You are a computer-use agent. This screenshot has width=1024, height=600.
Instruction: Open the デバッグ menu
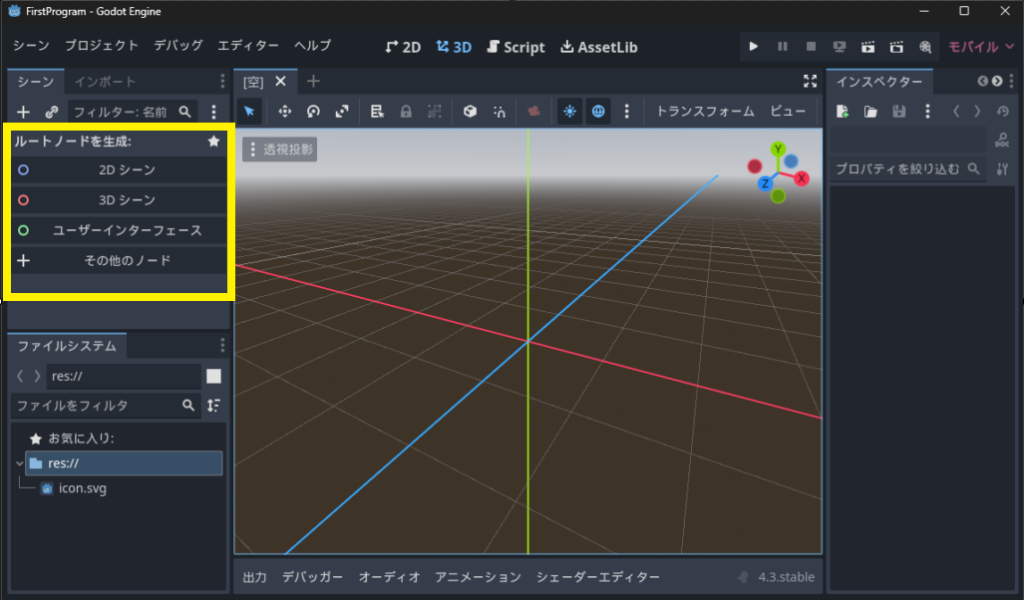coord(178,46)
